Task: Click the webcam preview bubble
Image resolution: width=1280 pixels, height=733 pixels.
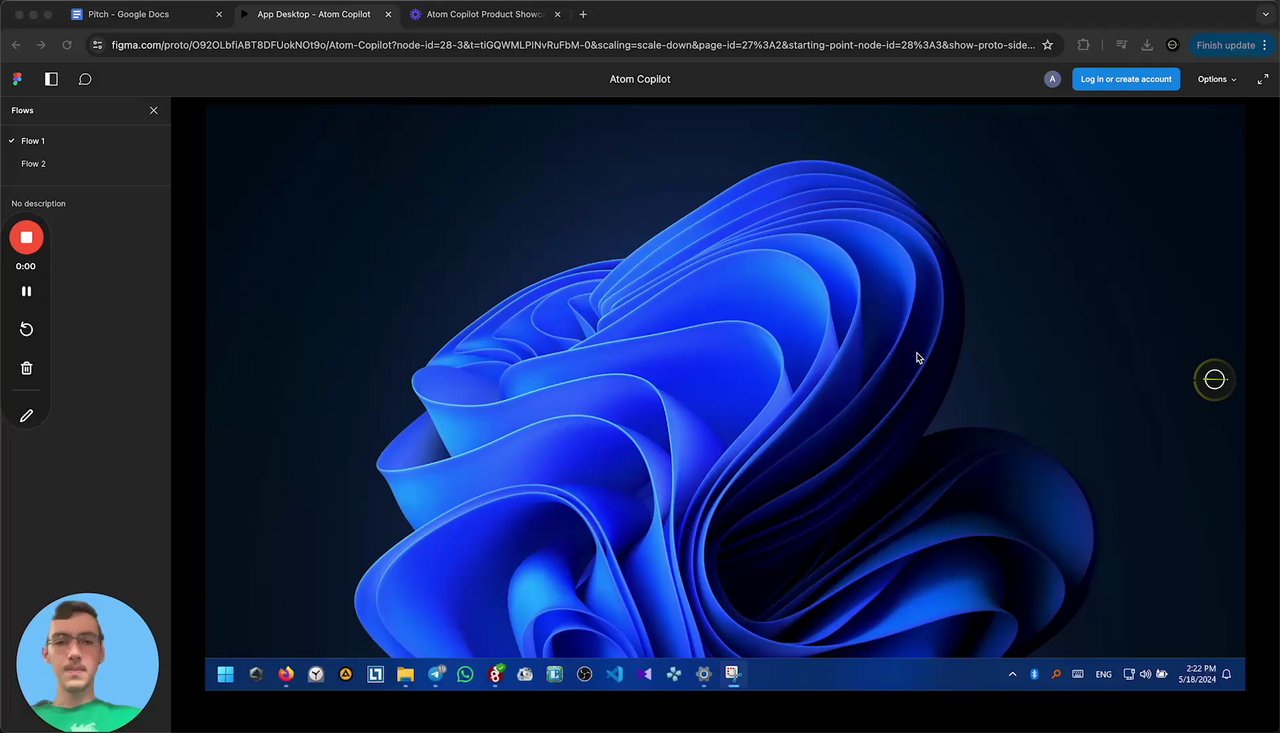Action: [87, 662]
